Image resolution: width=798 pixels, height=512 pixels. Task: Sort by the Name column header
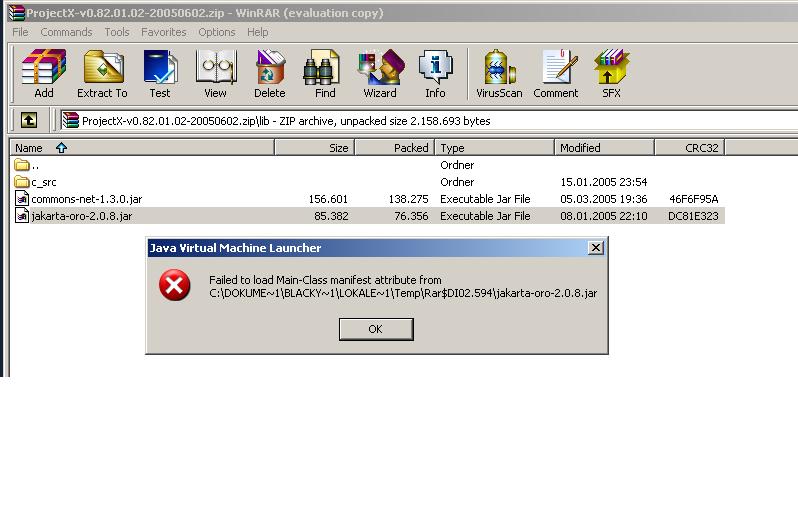point(142,148)
